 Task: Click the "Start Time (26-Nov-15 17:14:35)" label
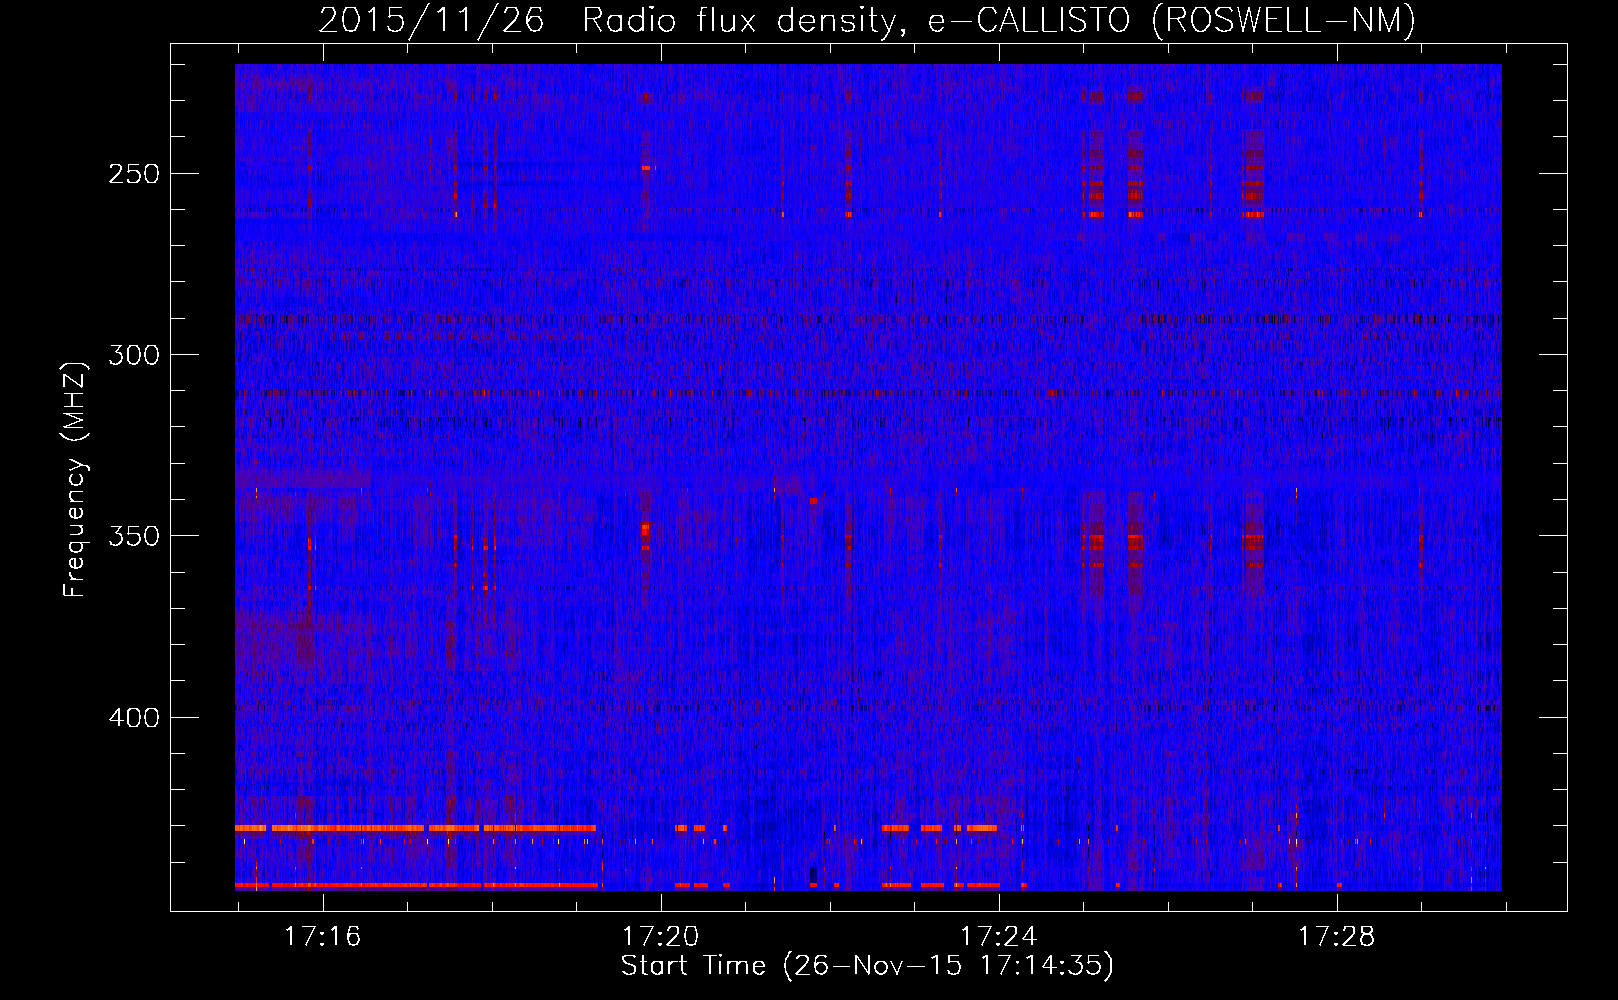pos(867,966)
